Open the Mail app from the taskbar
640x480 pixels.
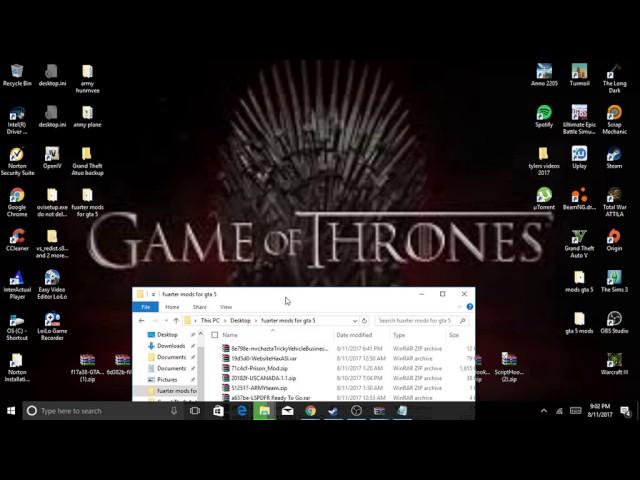click(x=287, y=411)
